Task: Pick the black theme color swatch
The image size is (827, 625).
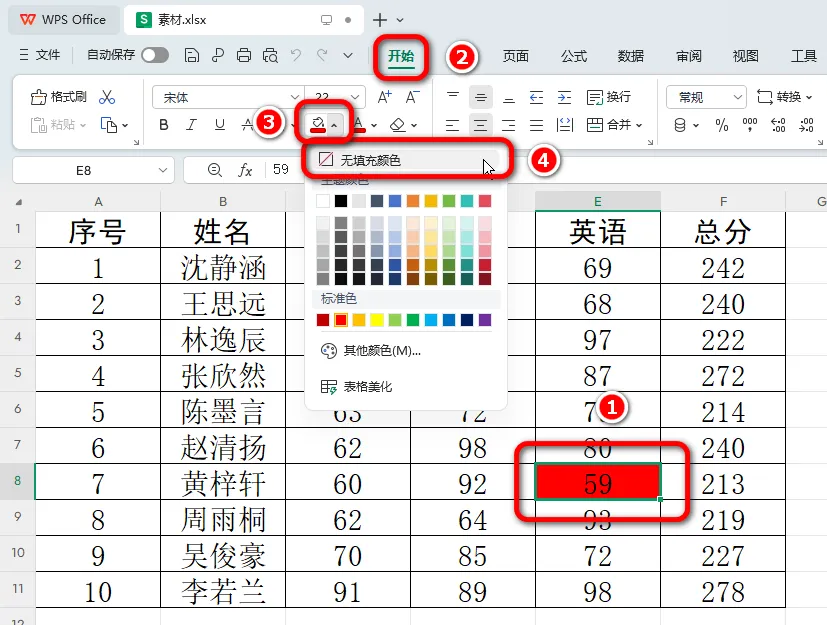Action: click(341, 200)
